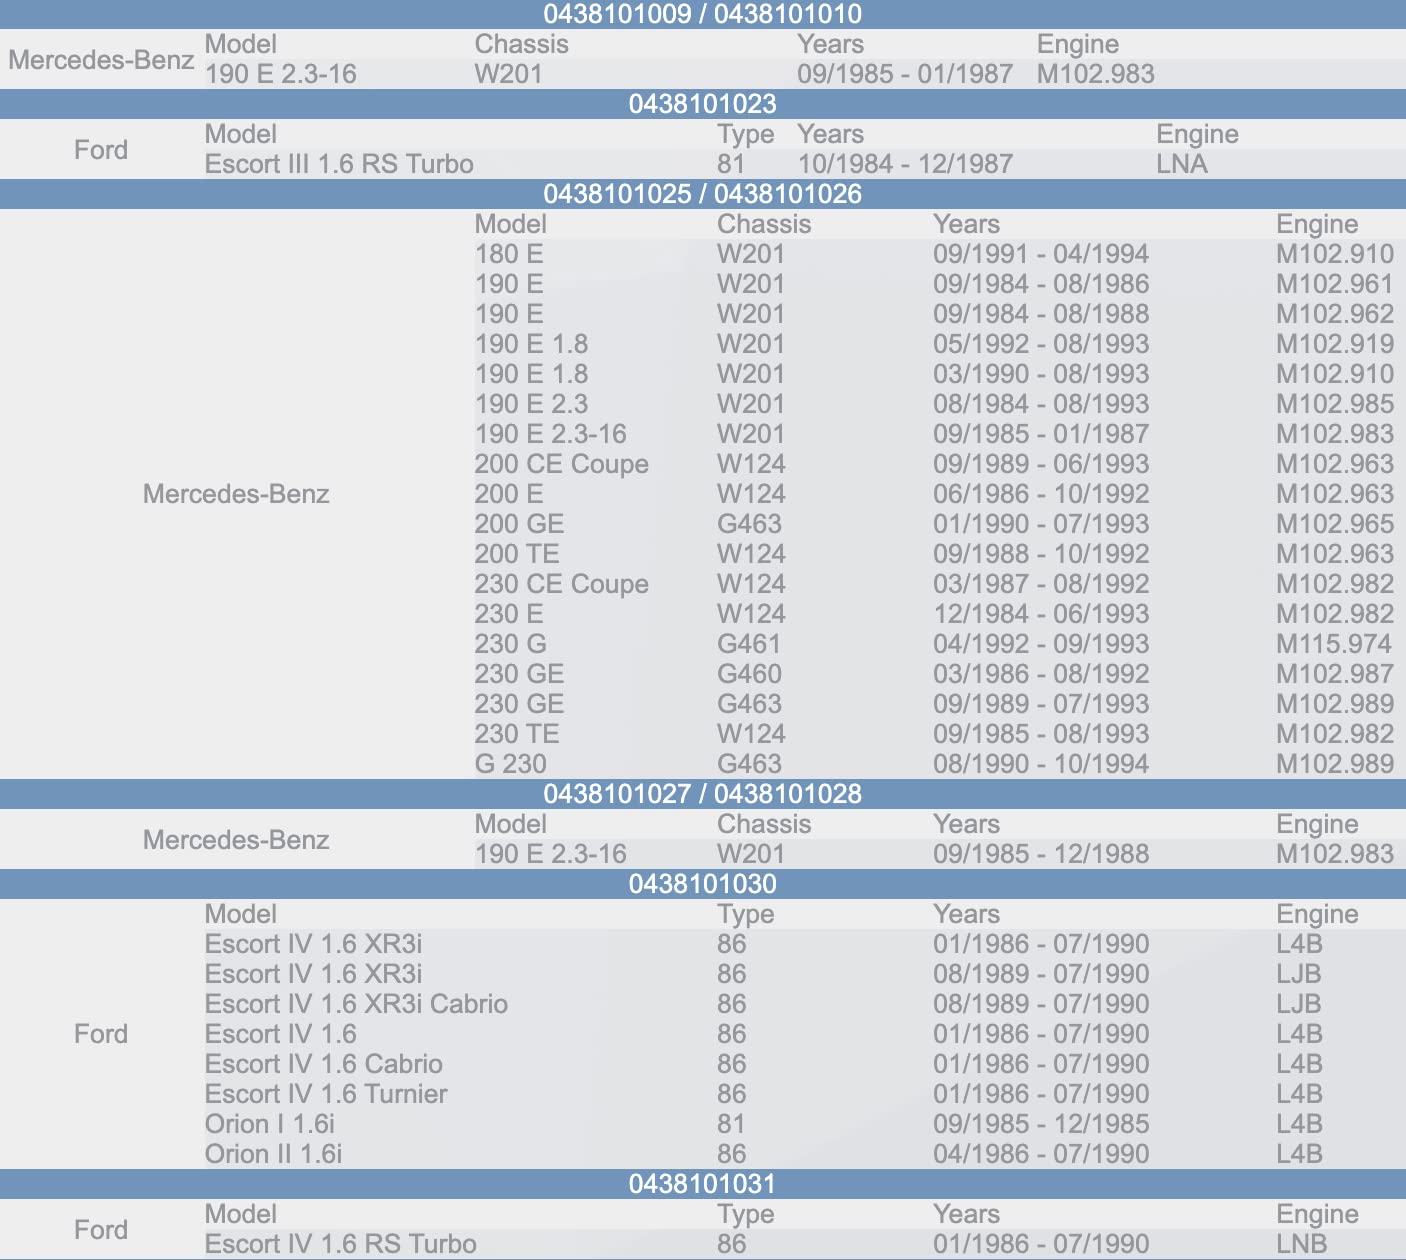Image resolution: width=1406 pixels, height=1260 pixels.
Task: Select the Escort IV 1.6 RS Turbo model
Action: pos(341,1244)
